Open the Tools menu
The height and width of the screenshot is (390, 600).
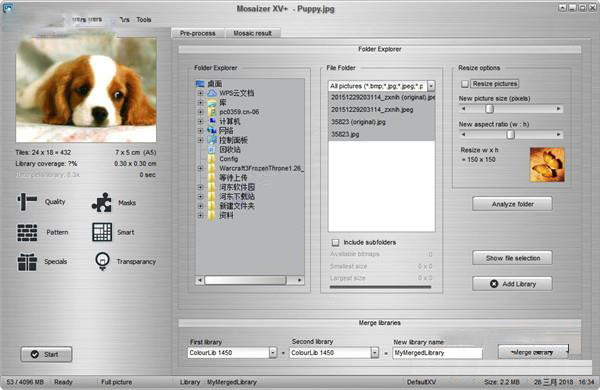144,20
